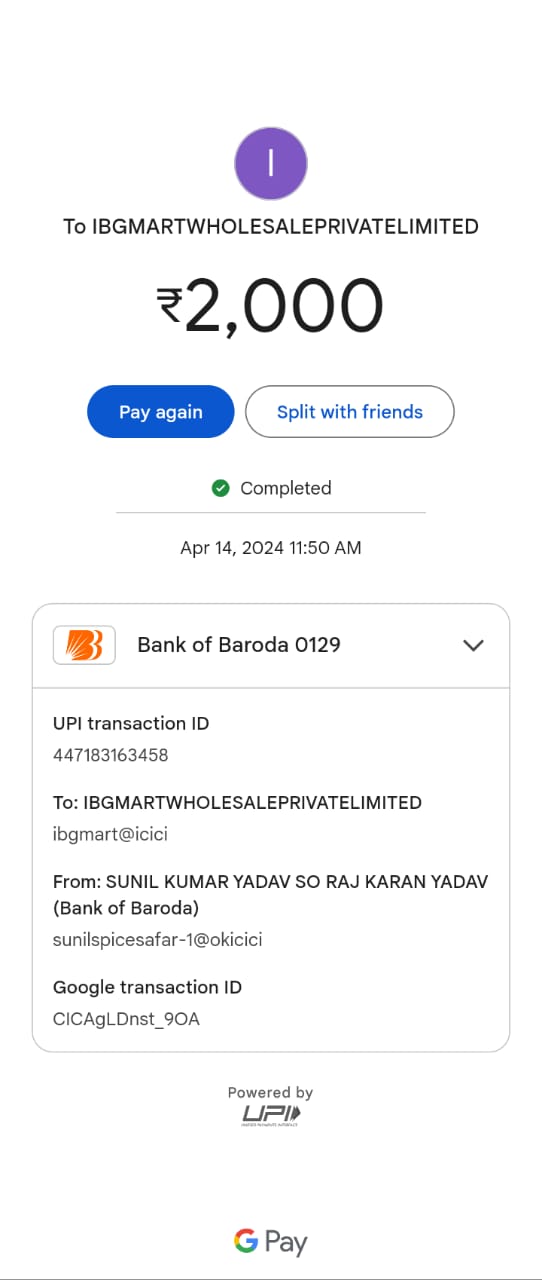Click the green Completed checkmark icon

pos(221,488)
